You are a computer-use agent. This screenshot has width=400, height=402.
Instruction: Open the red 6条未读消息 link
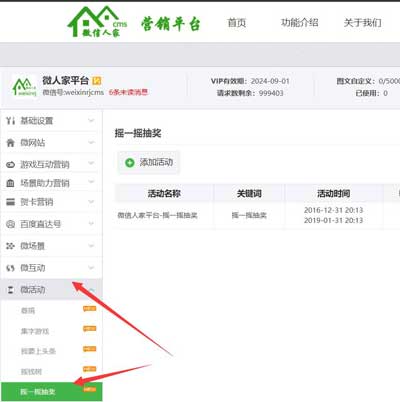coord(128,92)
